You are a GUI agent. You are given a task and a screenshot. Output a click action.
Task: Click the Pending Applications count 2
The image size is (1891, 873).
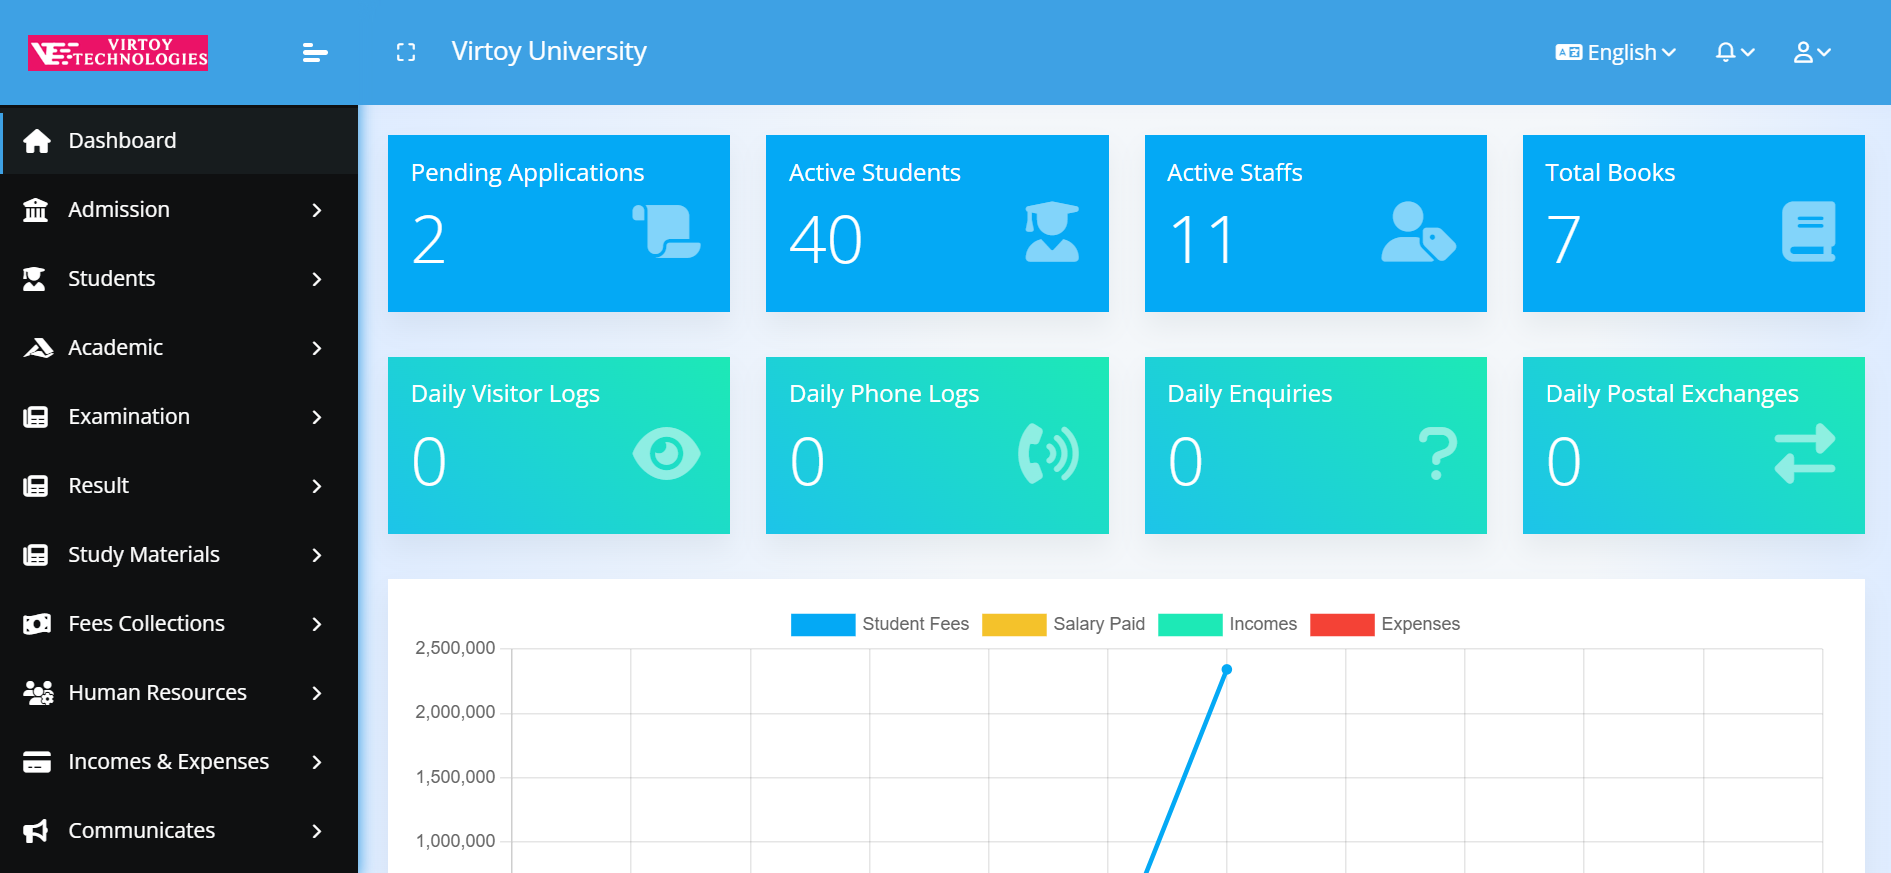[x=428, y=241]
